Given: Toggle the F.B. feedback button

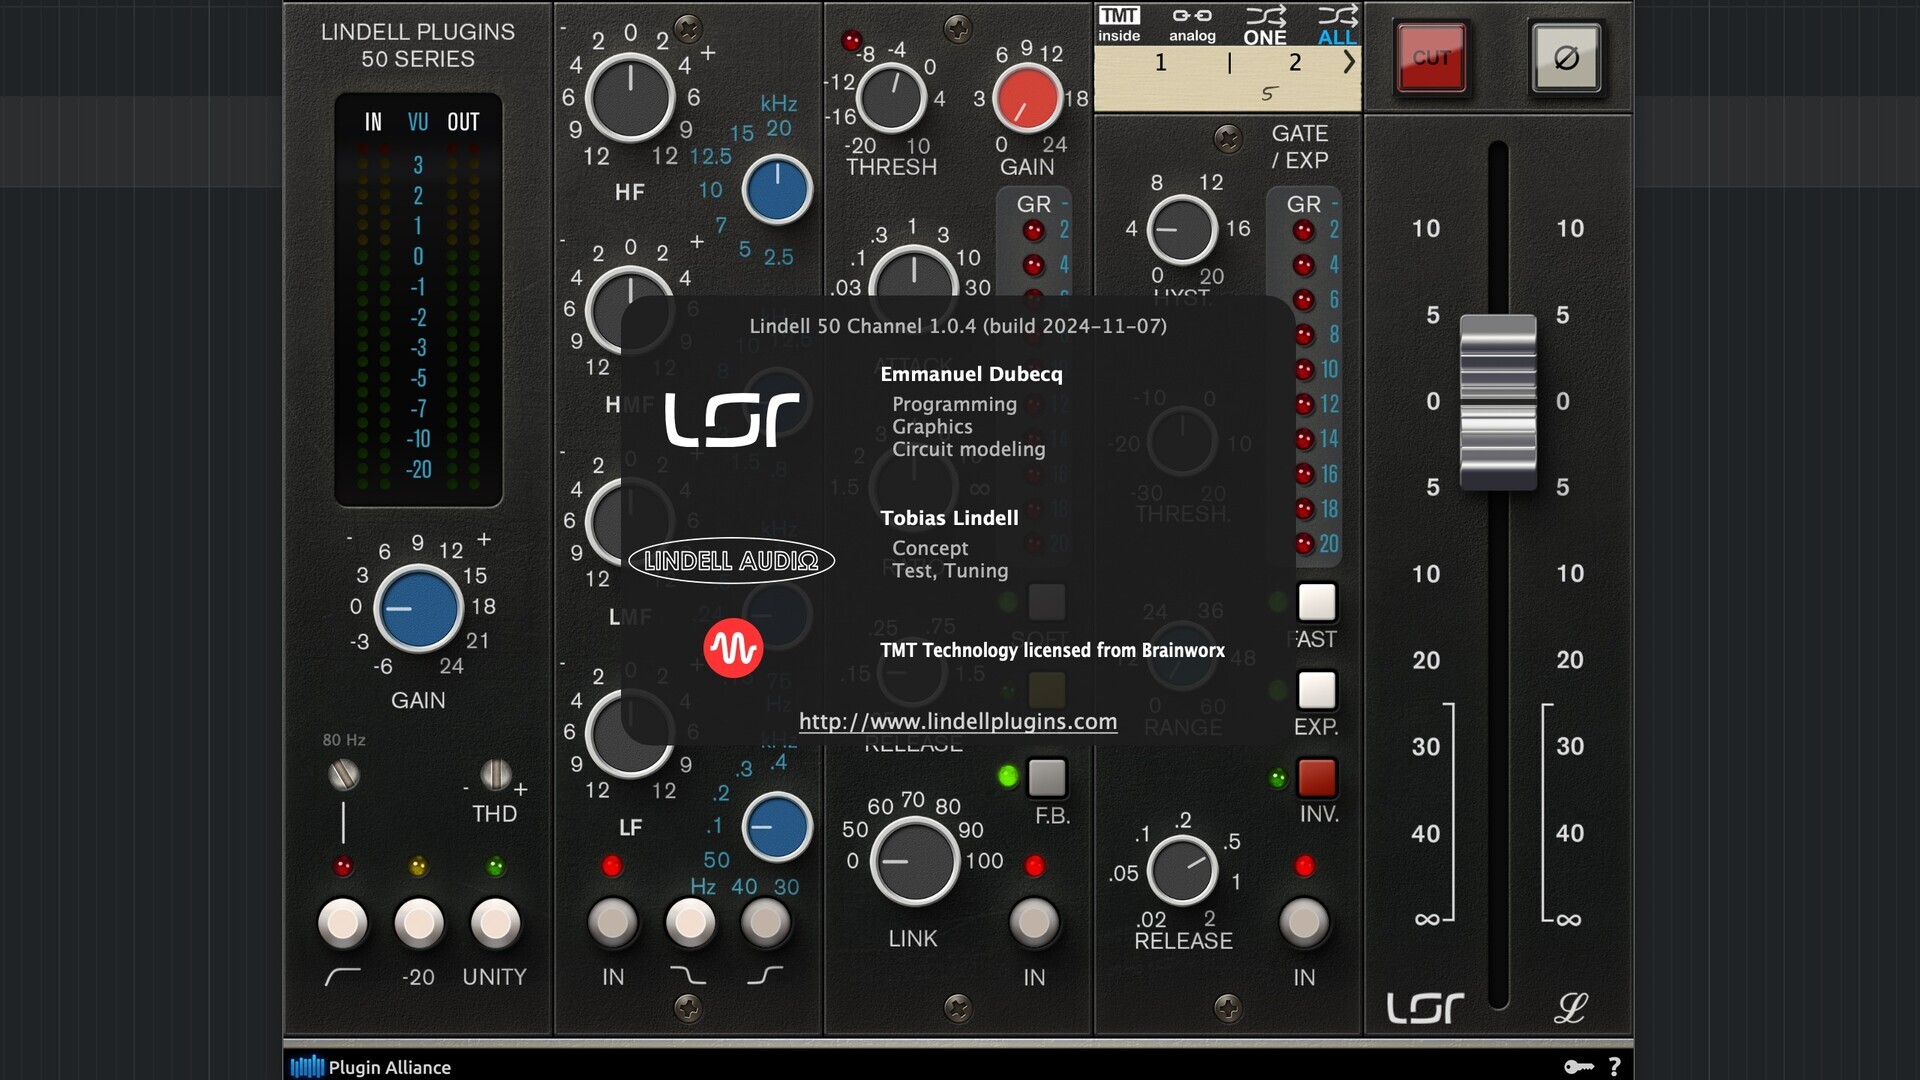Looking at the screenshot, I should click(1047, 777).
